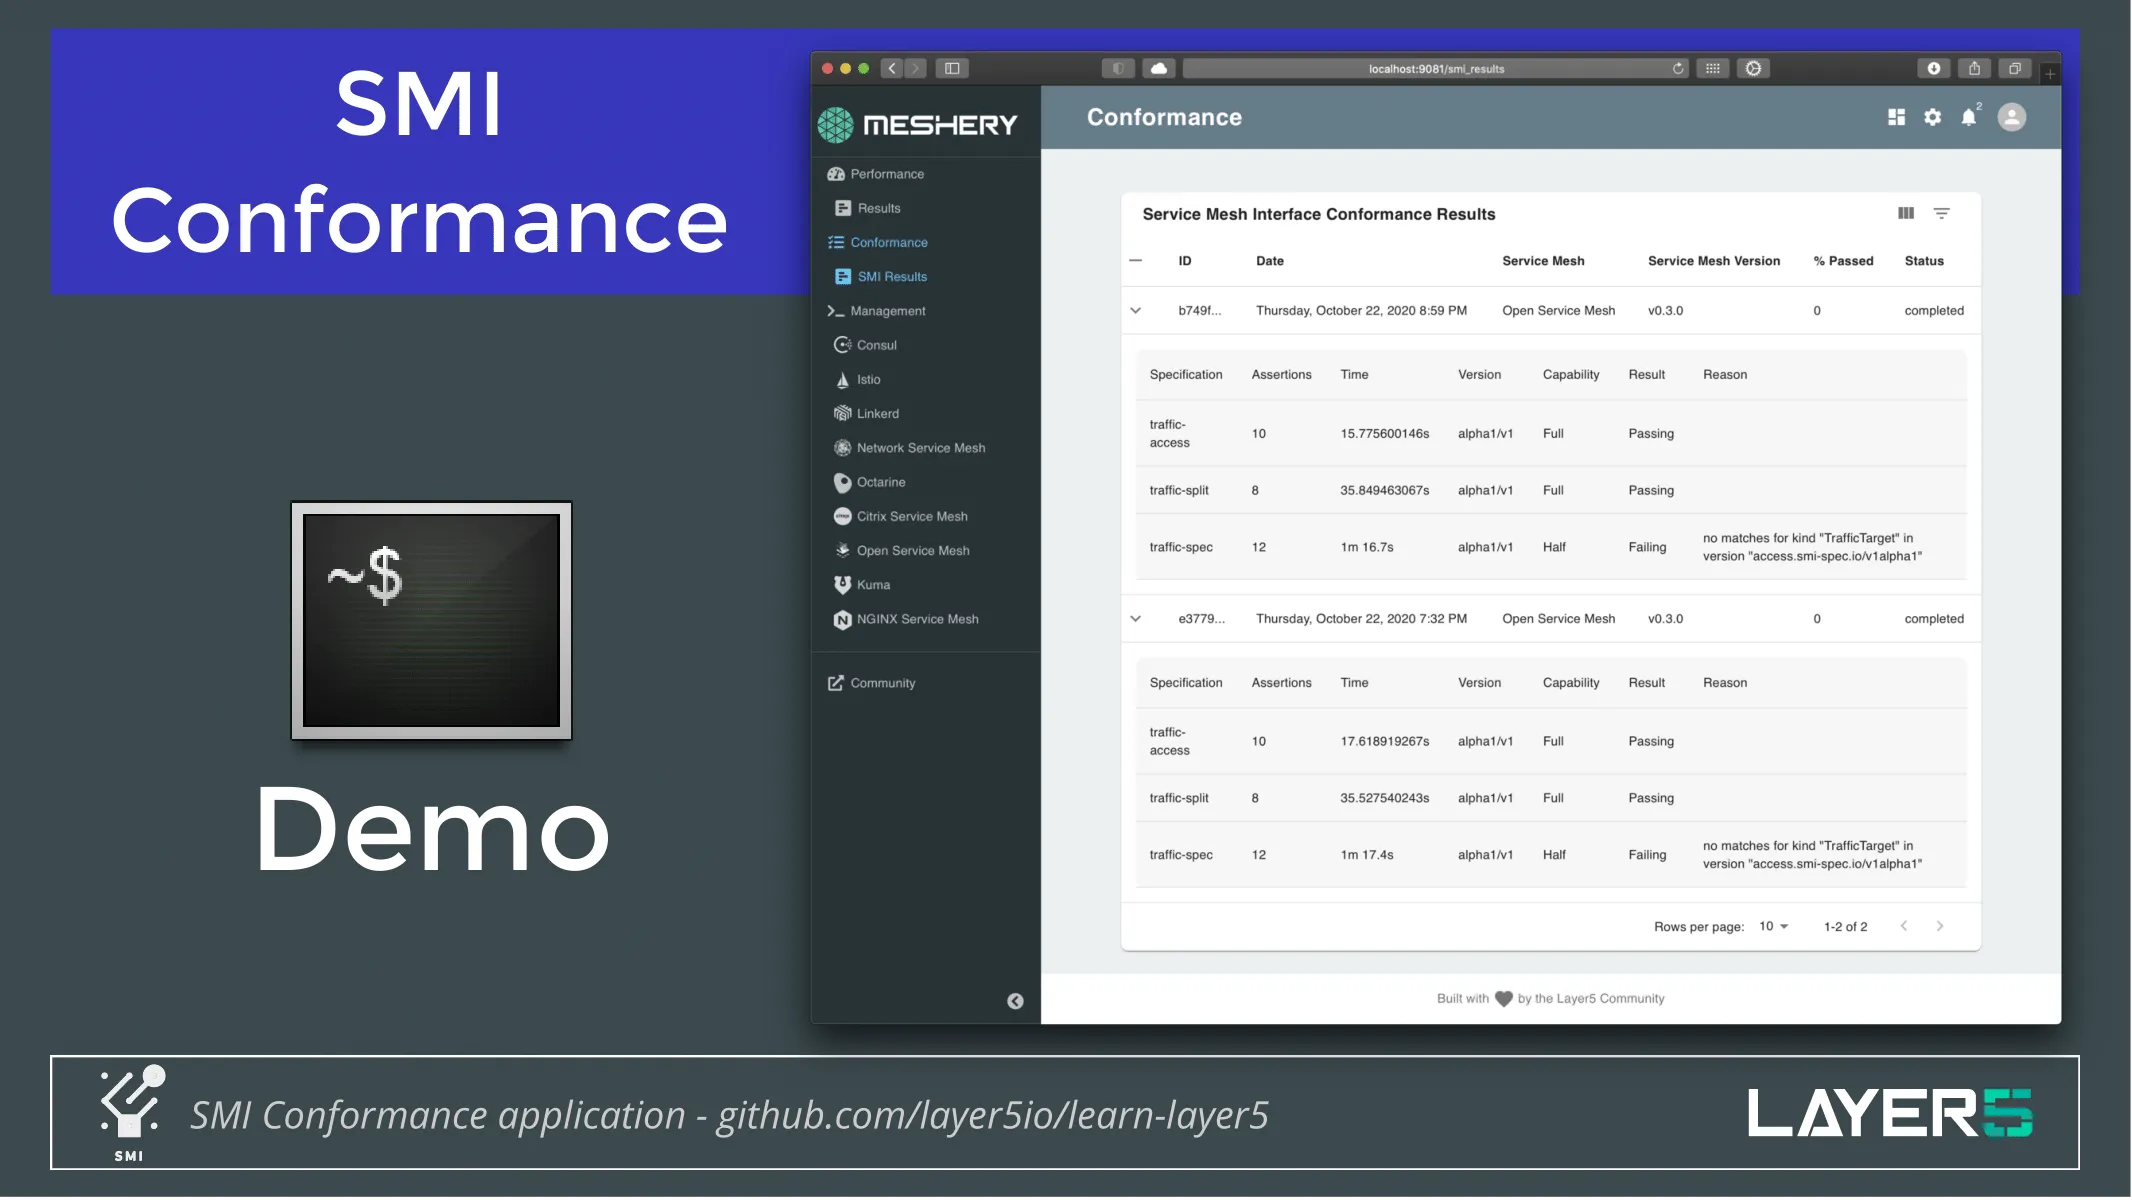This screenshot has width=2132, height=1200.
Task: Collapse the b749f result row
Action: click(1135, 311)
